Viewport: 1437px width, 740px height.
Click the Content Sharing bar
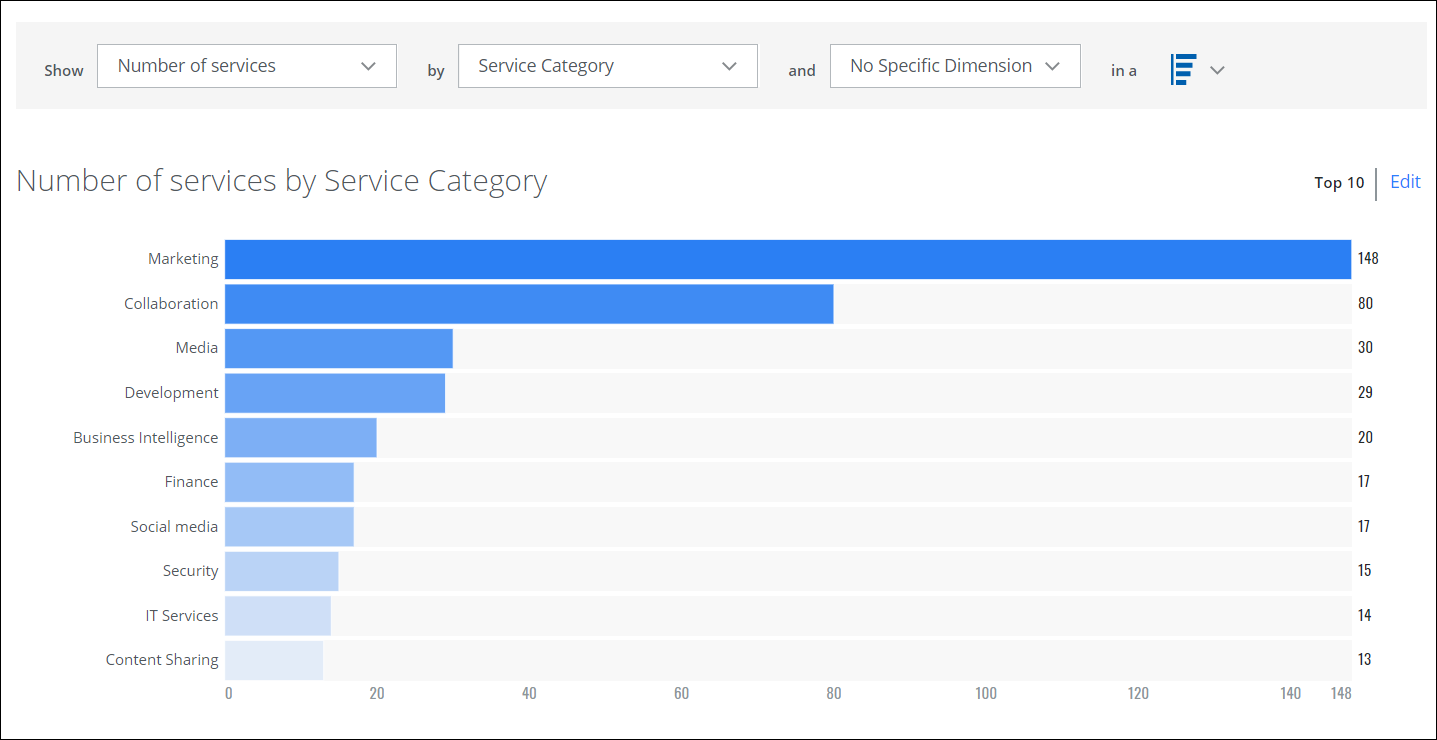point(273,660)
